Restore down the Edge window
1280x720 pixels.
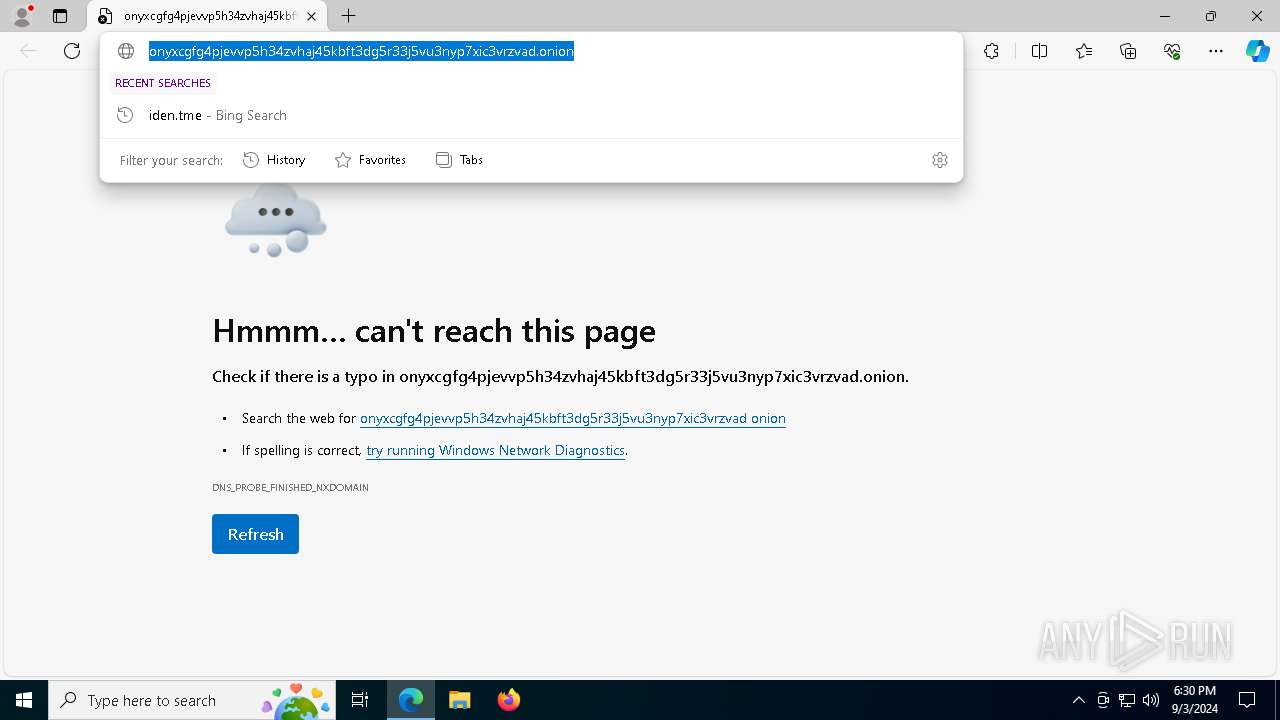pos(1211,16)
